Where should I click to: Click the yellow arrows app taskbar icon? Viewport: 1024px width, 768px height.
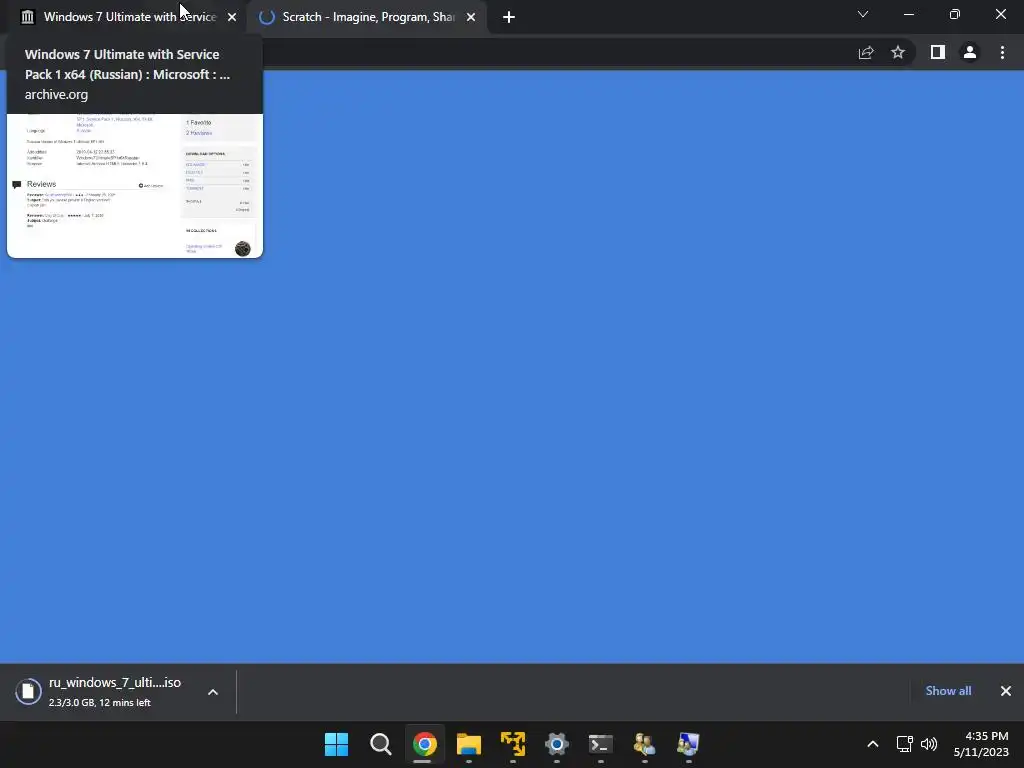pyautogui.click(x=513, y=744)
